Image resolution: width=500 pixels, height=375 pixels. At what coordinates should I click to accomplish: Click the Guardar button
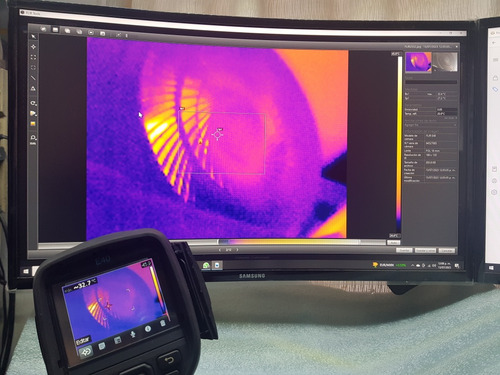pyautogui.click(x=404, y=250)
